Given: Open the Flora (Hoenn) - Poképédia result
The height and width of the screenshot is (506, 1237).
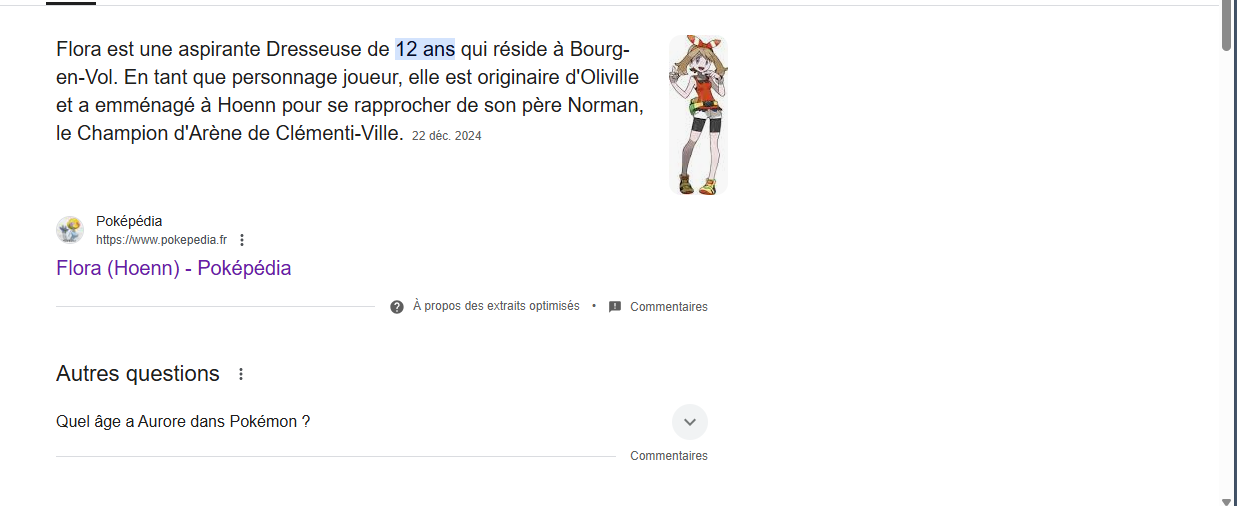Looking at the screenshot, I should pos(174,268).
